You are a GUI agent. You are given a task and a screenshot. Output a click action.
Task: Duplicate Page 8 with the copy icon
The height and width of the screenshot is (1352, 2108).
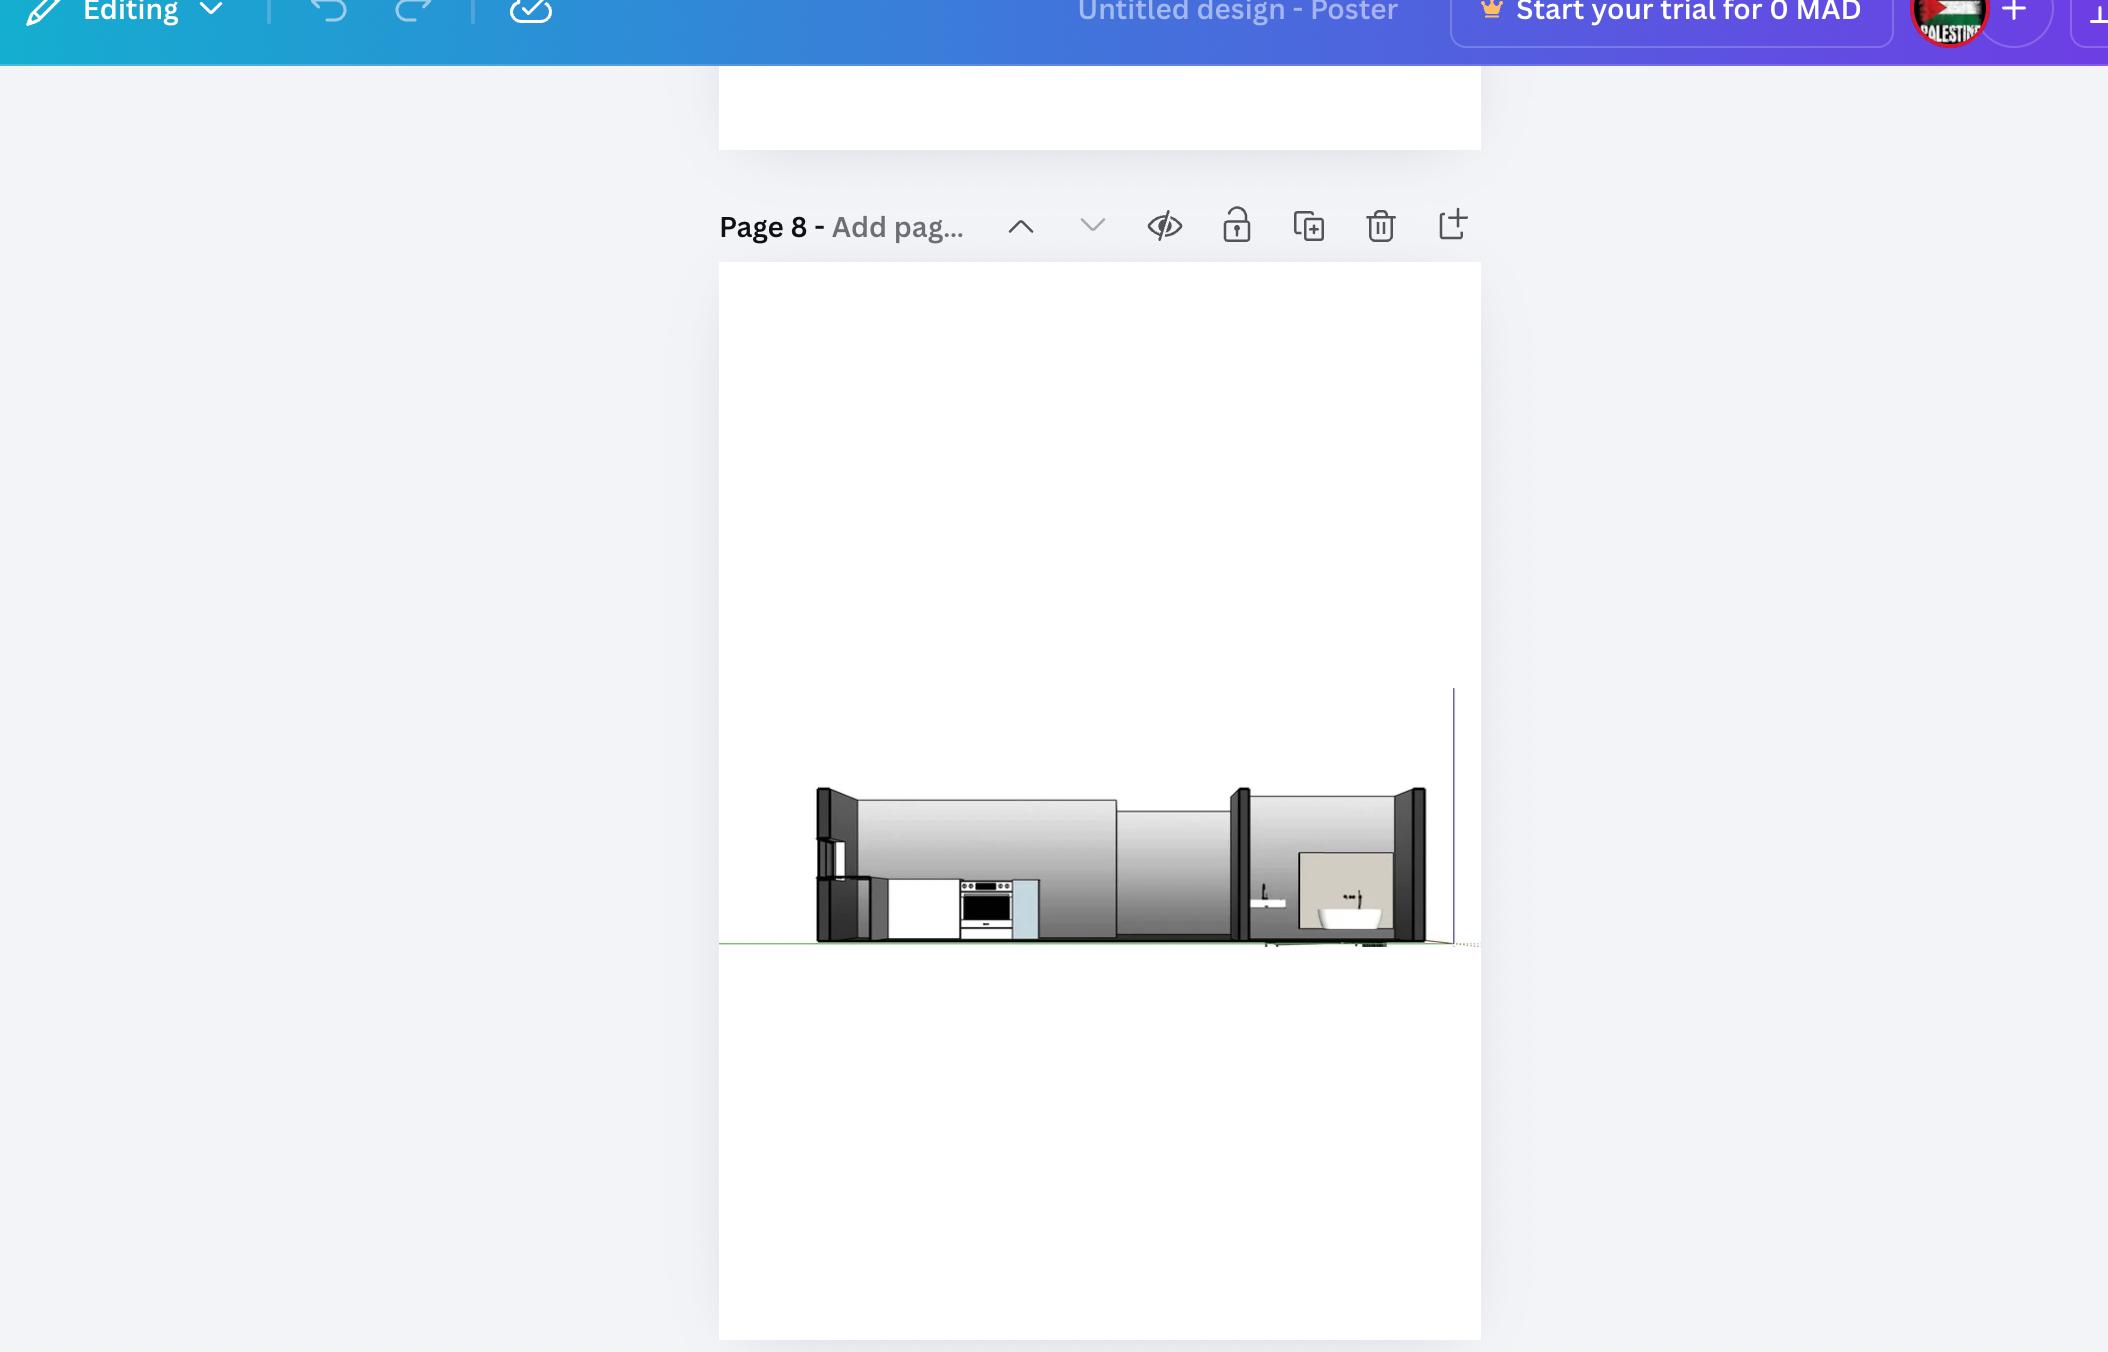coord(1308,226)
